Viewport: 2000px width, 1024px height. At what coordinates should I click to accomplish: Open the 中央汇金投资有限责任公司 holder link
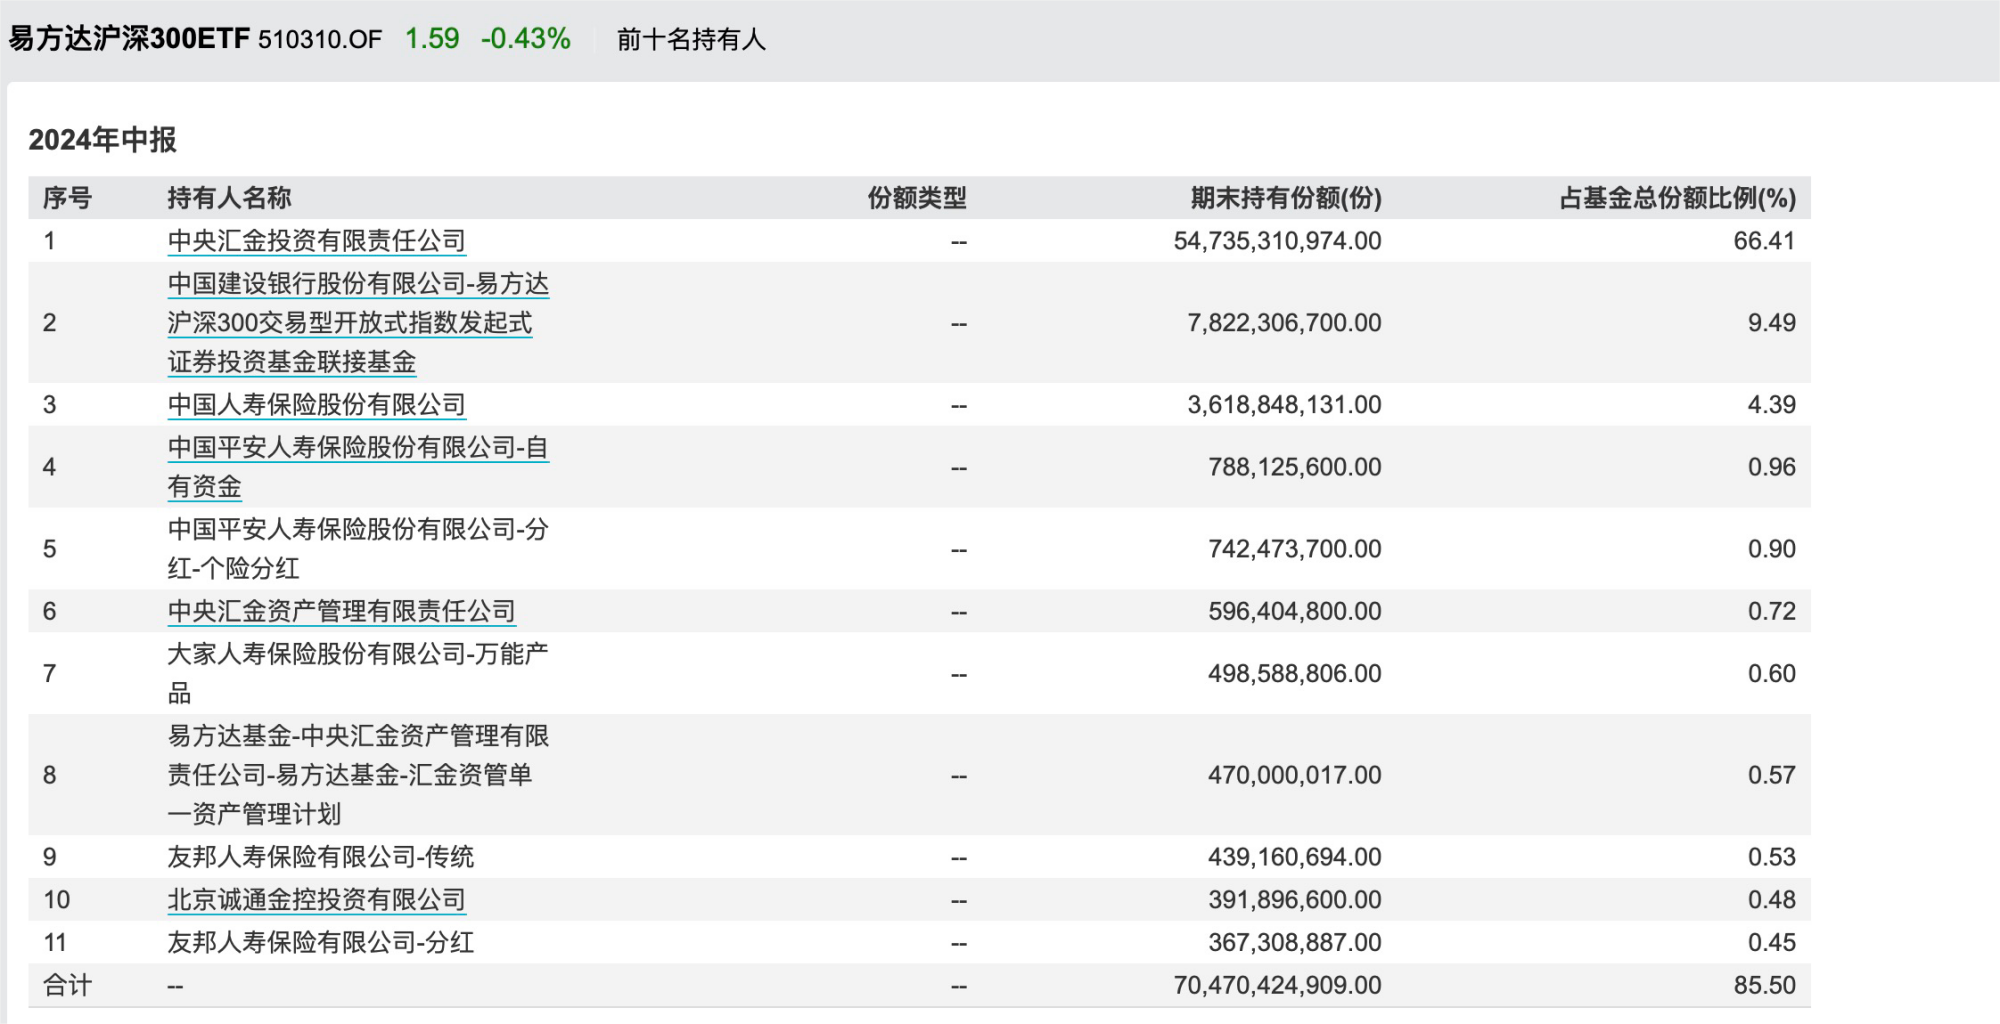(x=316, y=241)
